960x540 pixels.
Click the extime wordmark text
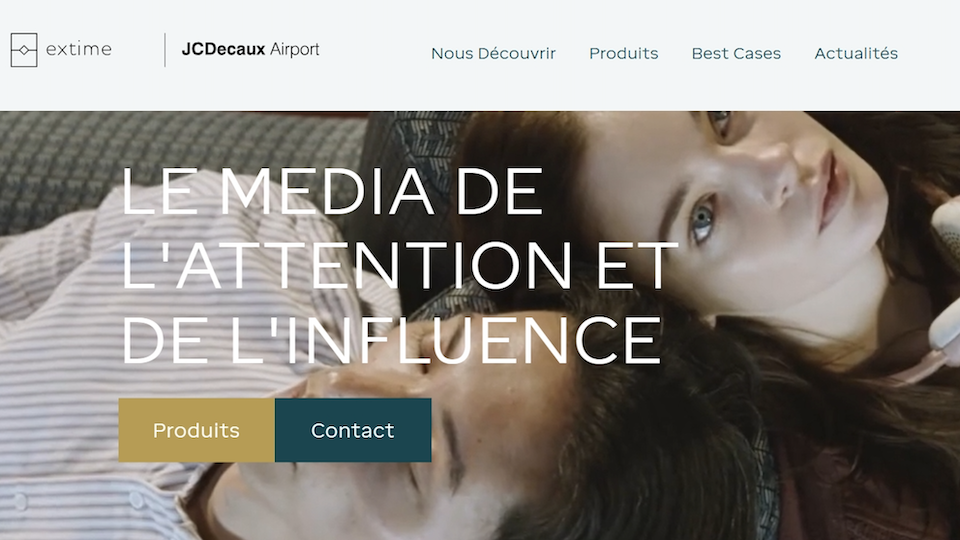79,49
